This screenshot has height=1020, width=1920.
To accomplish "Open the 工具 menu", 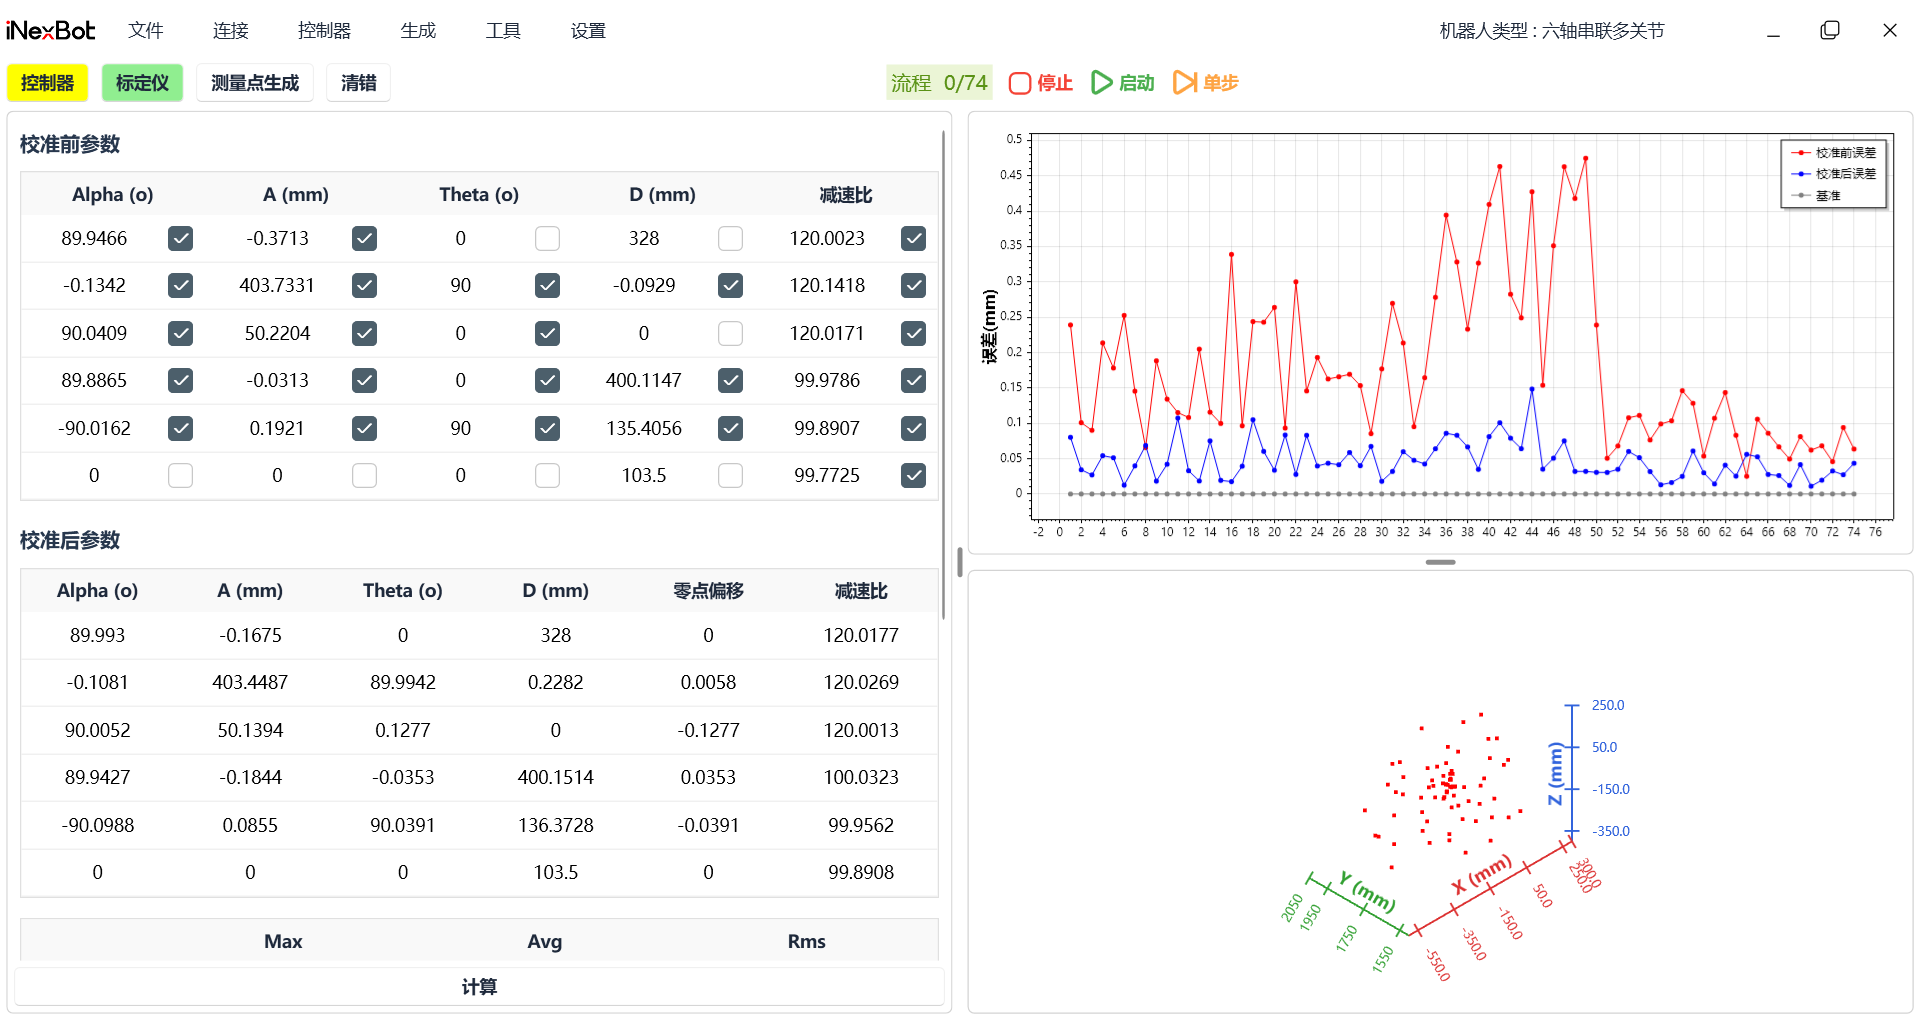I will [x=503, y=31].
